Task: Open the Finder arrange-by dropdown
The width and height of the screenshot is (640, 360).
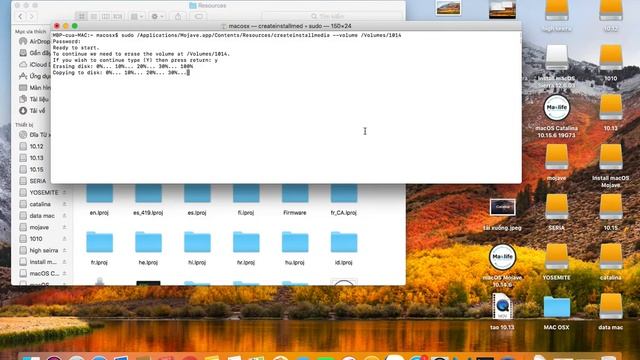Action: (x=137, y=16)
